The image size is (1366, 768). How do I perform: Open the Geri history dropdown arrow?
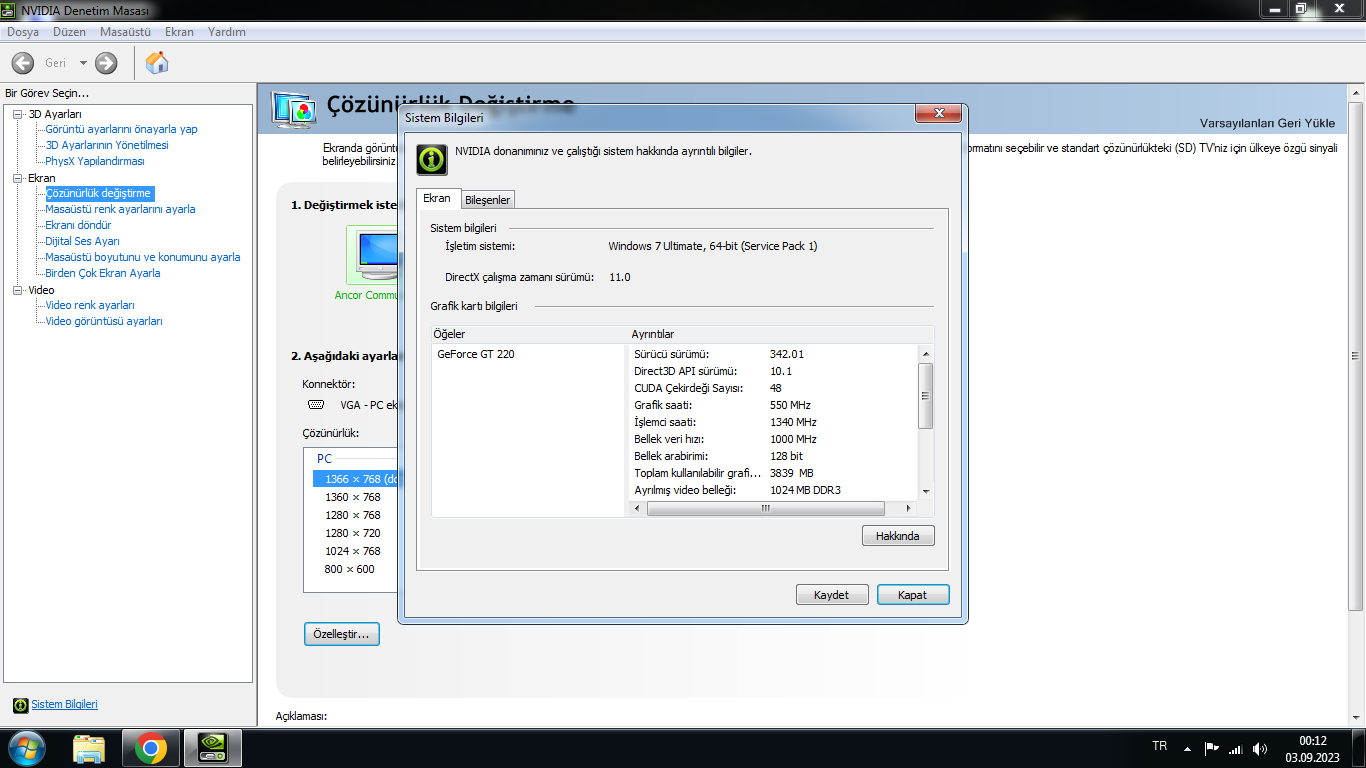(83, 63)
